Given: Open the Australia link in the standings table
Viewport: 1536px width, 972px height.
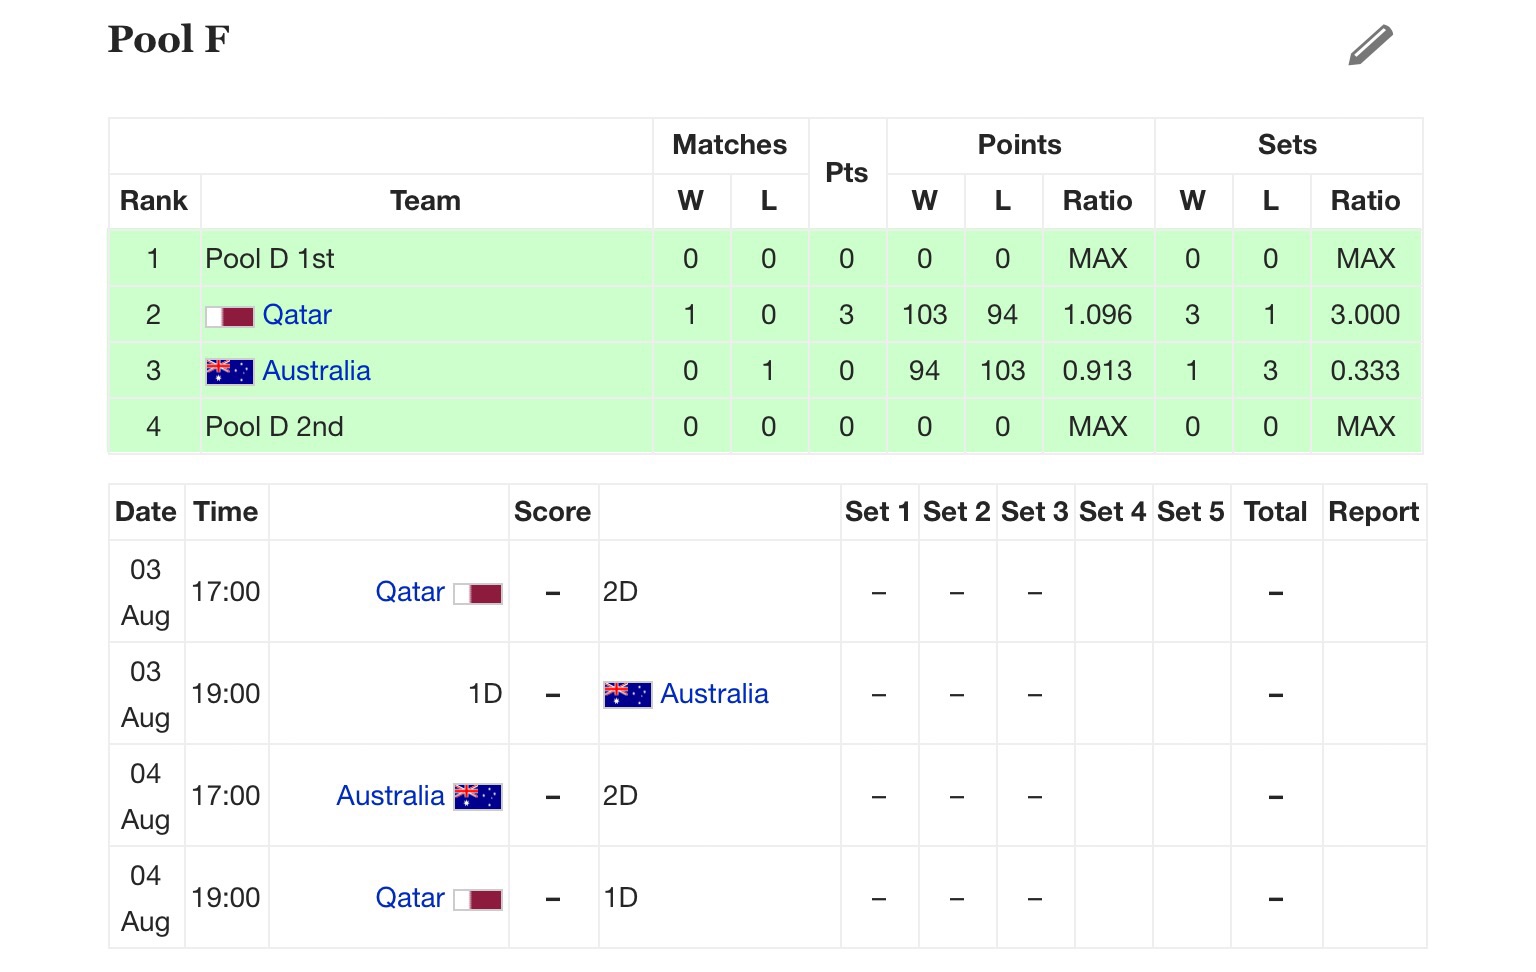Looking at the screenshot, I should point(316,371).
